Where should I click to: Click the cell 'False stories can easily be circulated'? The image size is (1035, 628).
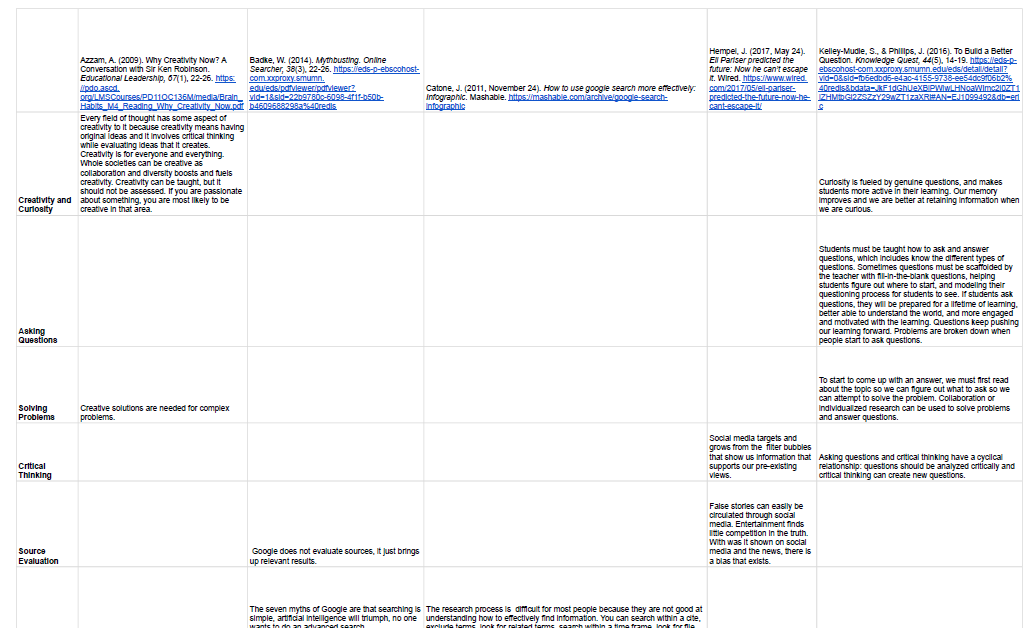coord(761,524)
